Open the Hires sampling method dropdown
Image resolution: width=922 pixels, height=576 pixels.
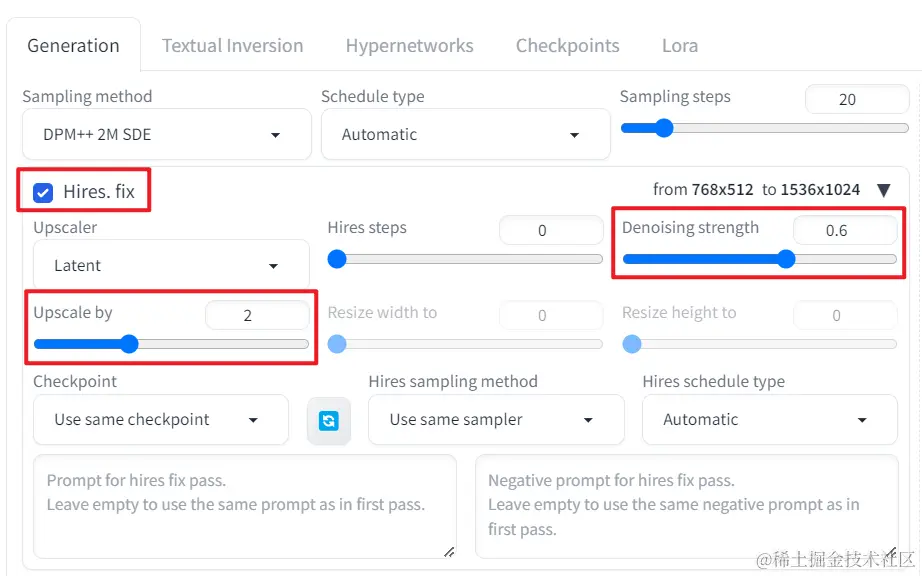click(496, 420)
